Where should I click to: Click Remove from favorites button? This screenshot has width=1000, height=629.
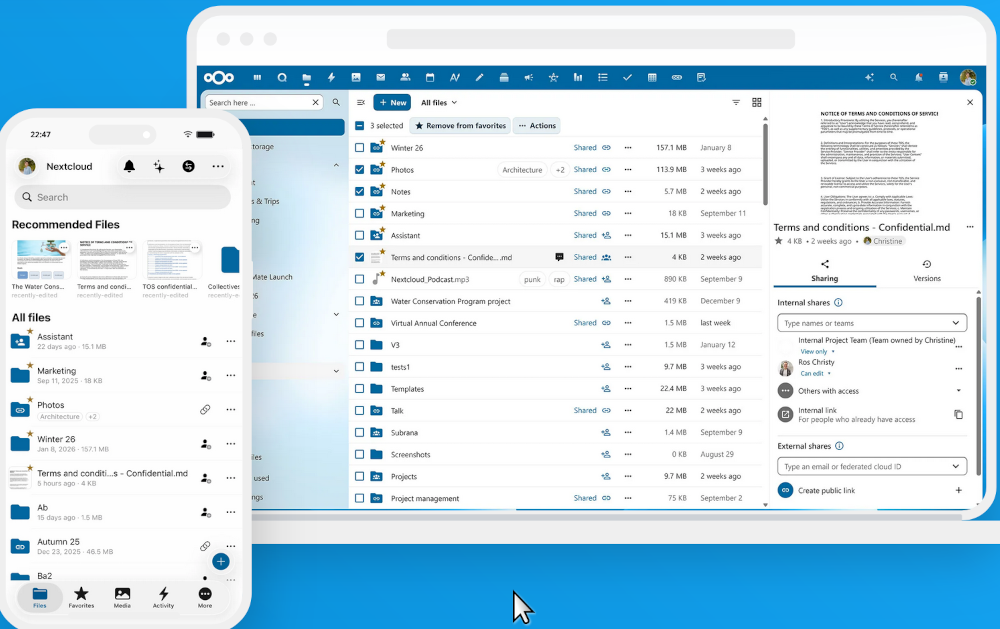click(x=460, y=126)
